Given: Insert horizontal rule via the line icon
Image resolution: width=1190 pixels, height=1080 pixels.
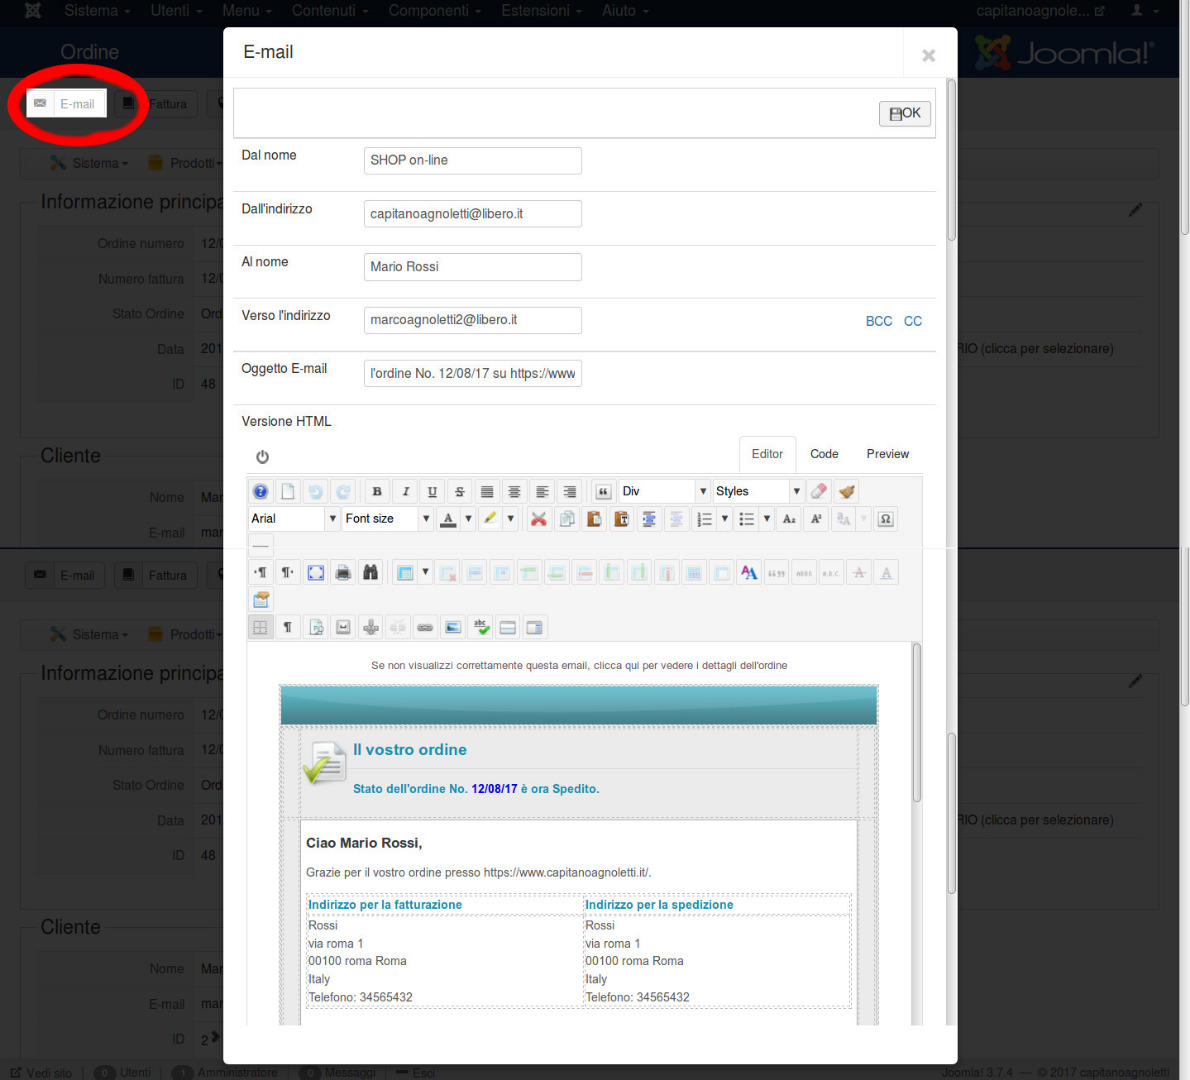Looking at the screenshot, I should (x=260, y=545).
